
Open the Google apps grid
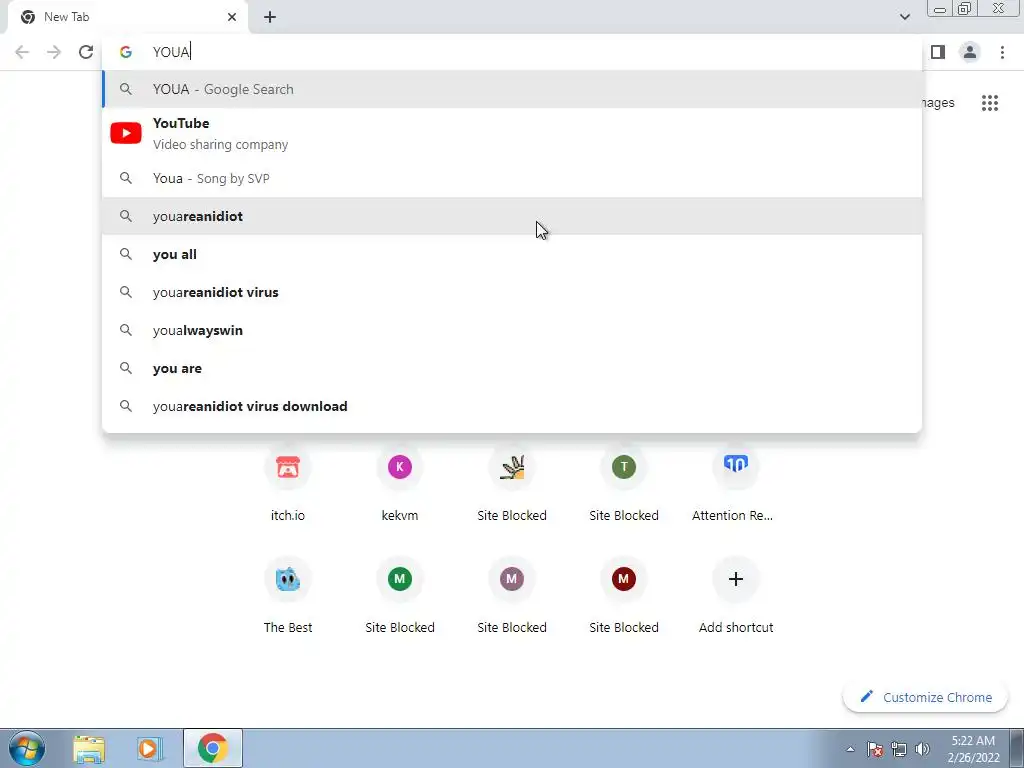(990, 103)
